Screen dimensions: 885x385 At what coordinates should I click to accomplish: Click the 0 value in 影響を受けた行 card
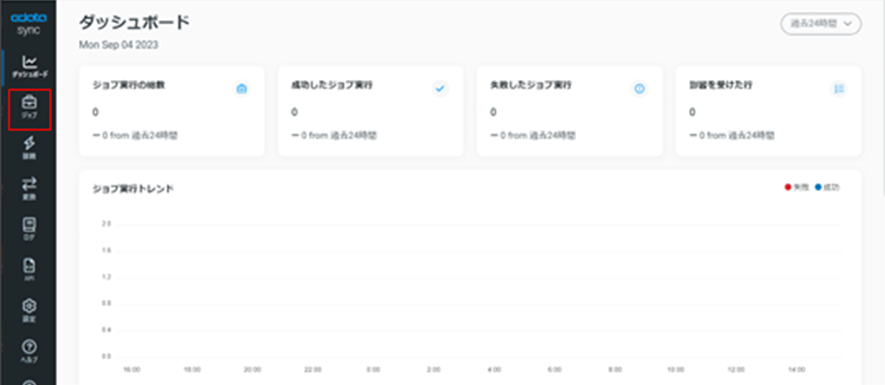point(693,112)
